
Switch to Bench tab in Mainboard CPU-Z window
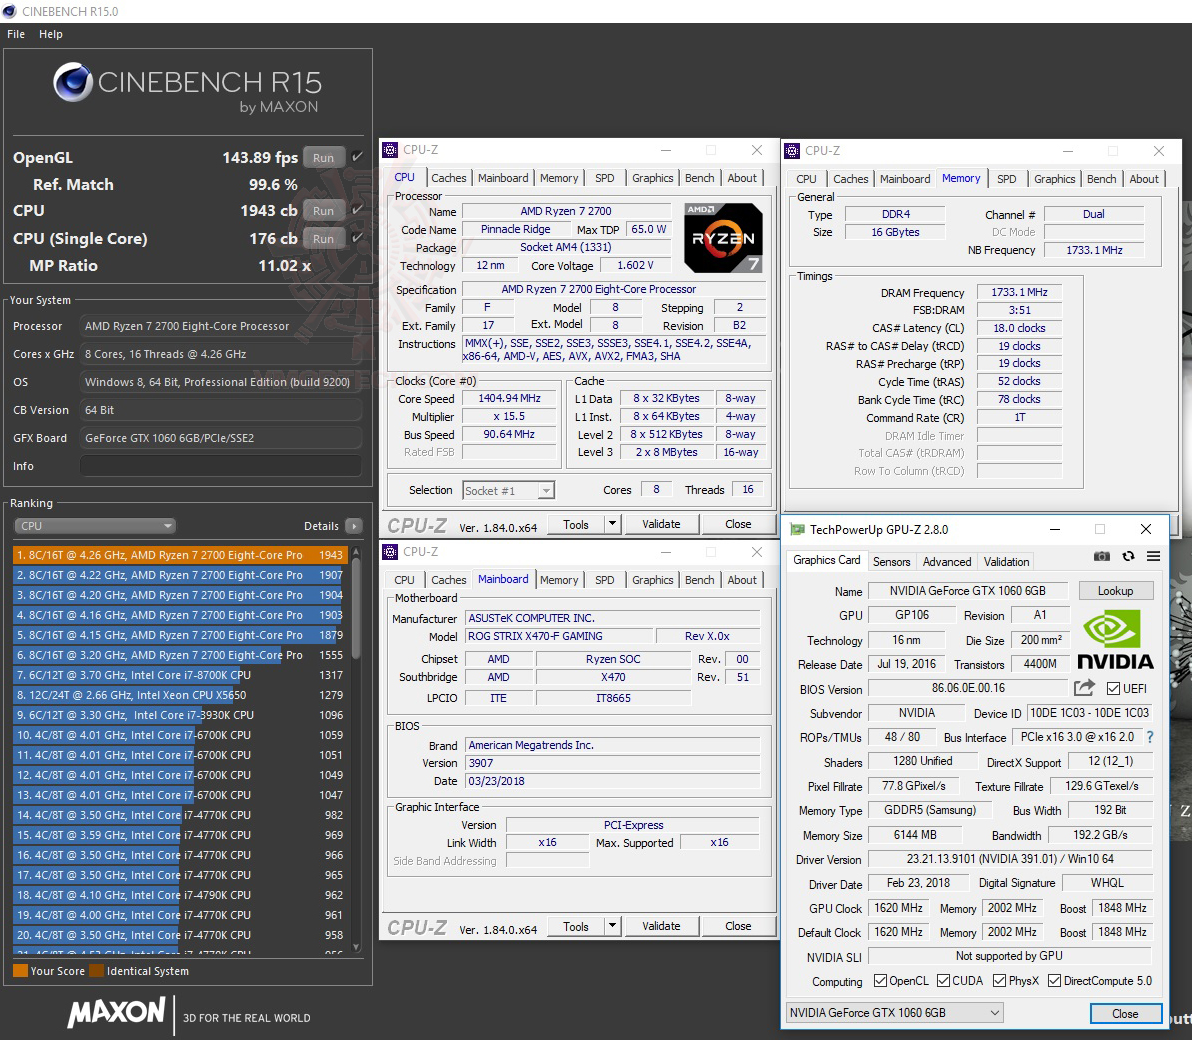click(x=699, y=580)
